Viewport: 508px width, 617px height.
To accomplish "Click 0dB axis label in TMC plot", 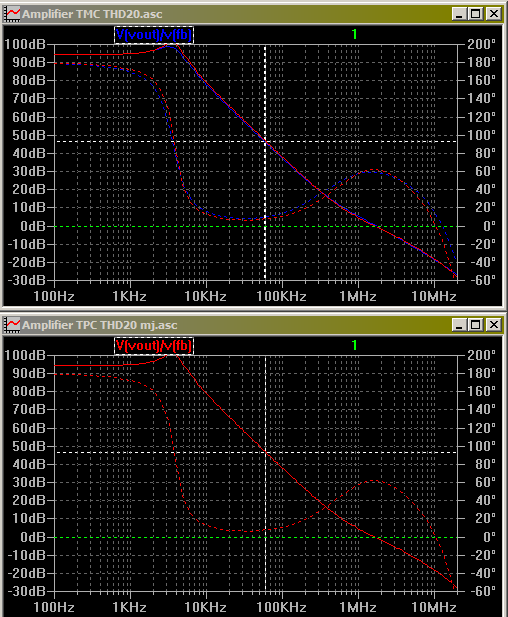I will (33, 226).
